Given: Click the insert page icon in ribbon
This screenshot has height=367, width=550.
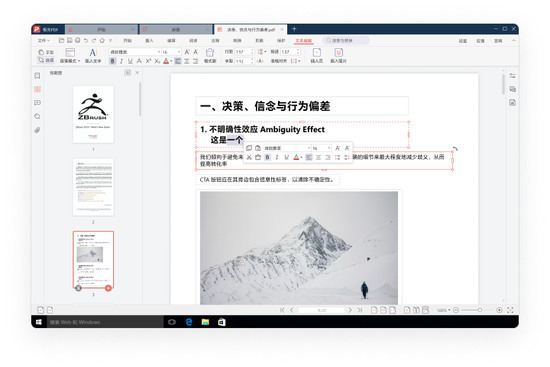Looking at the screenshot, I should tap(316, 53).
